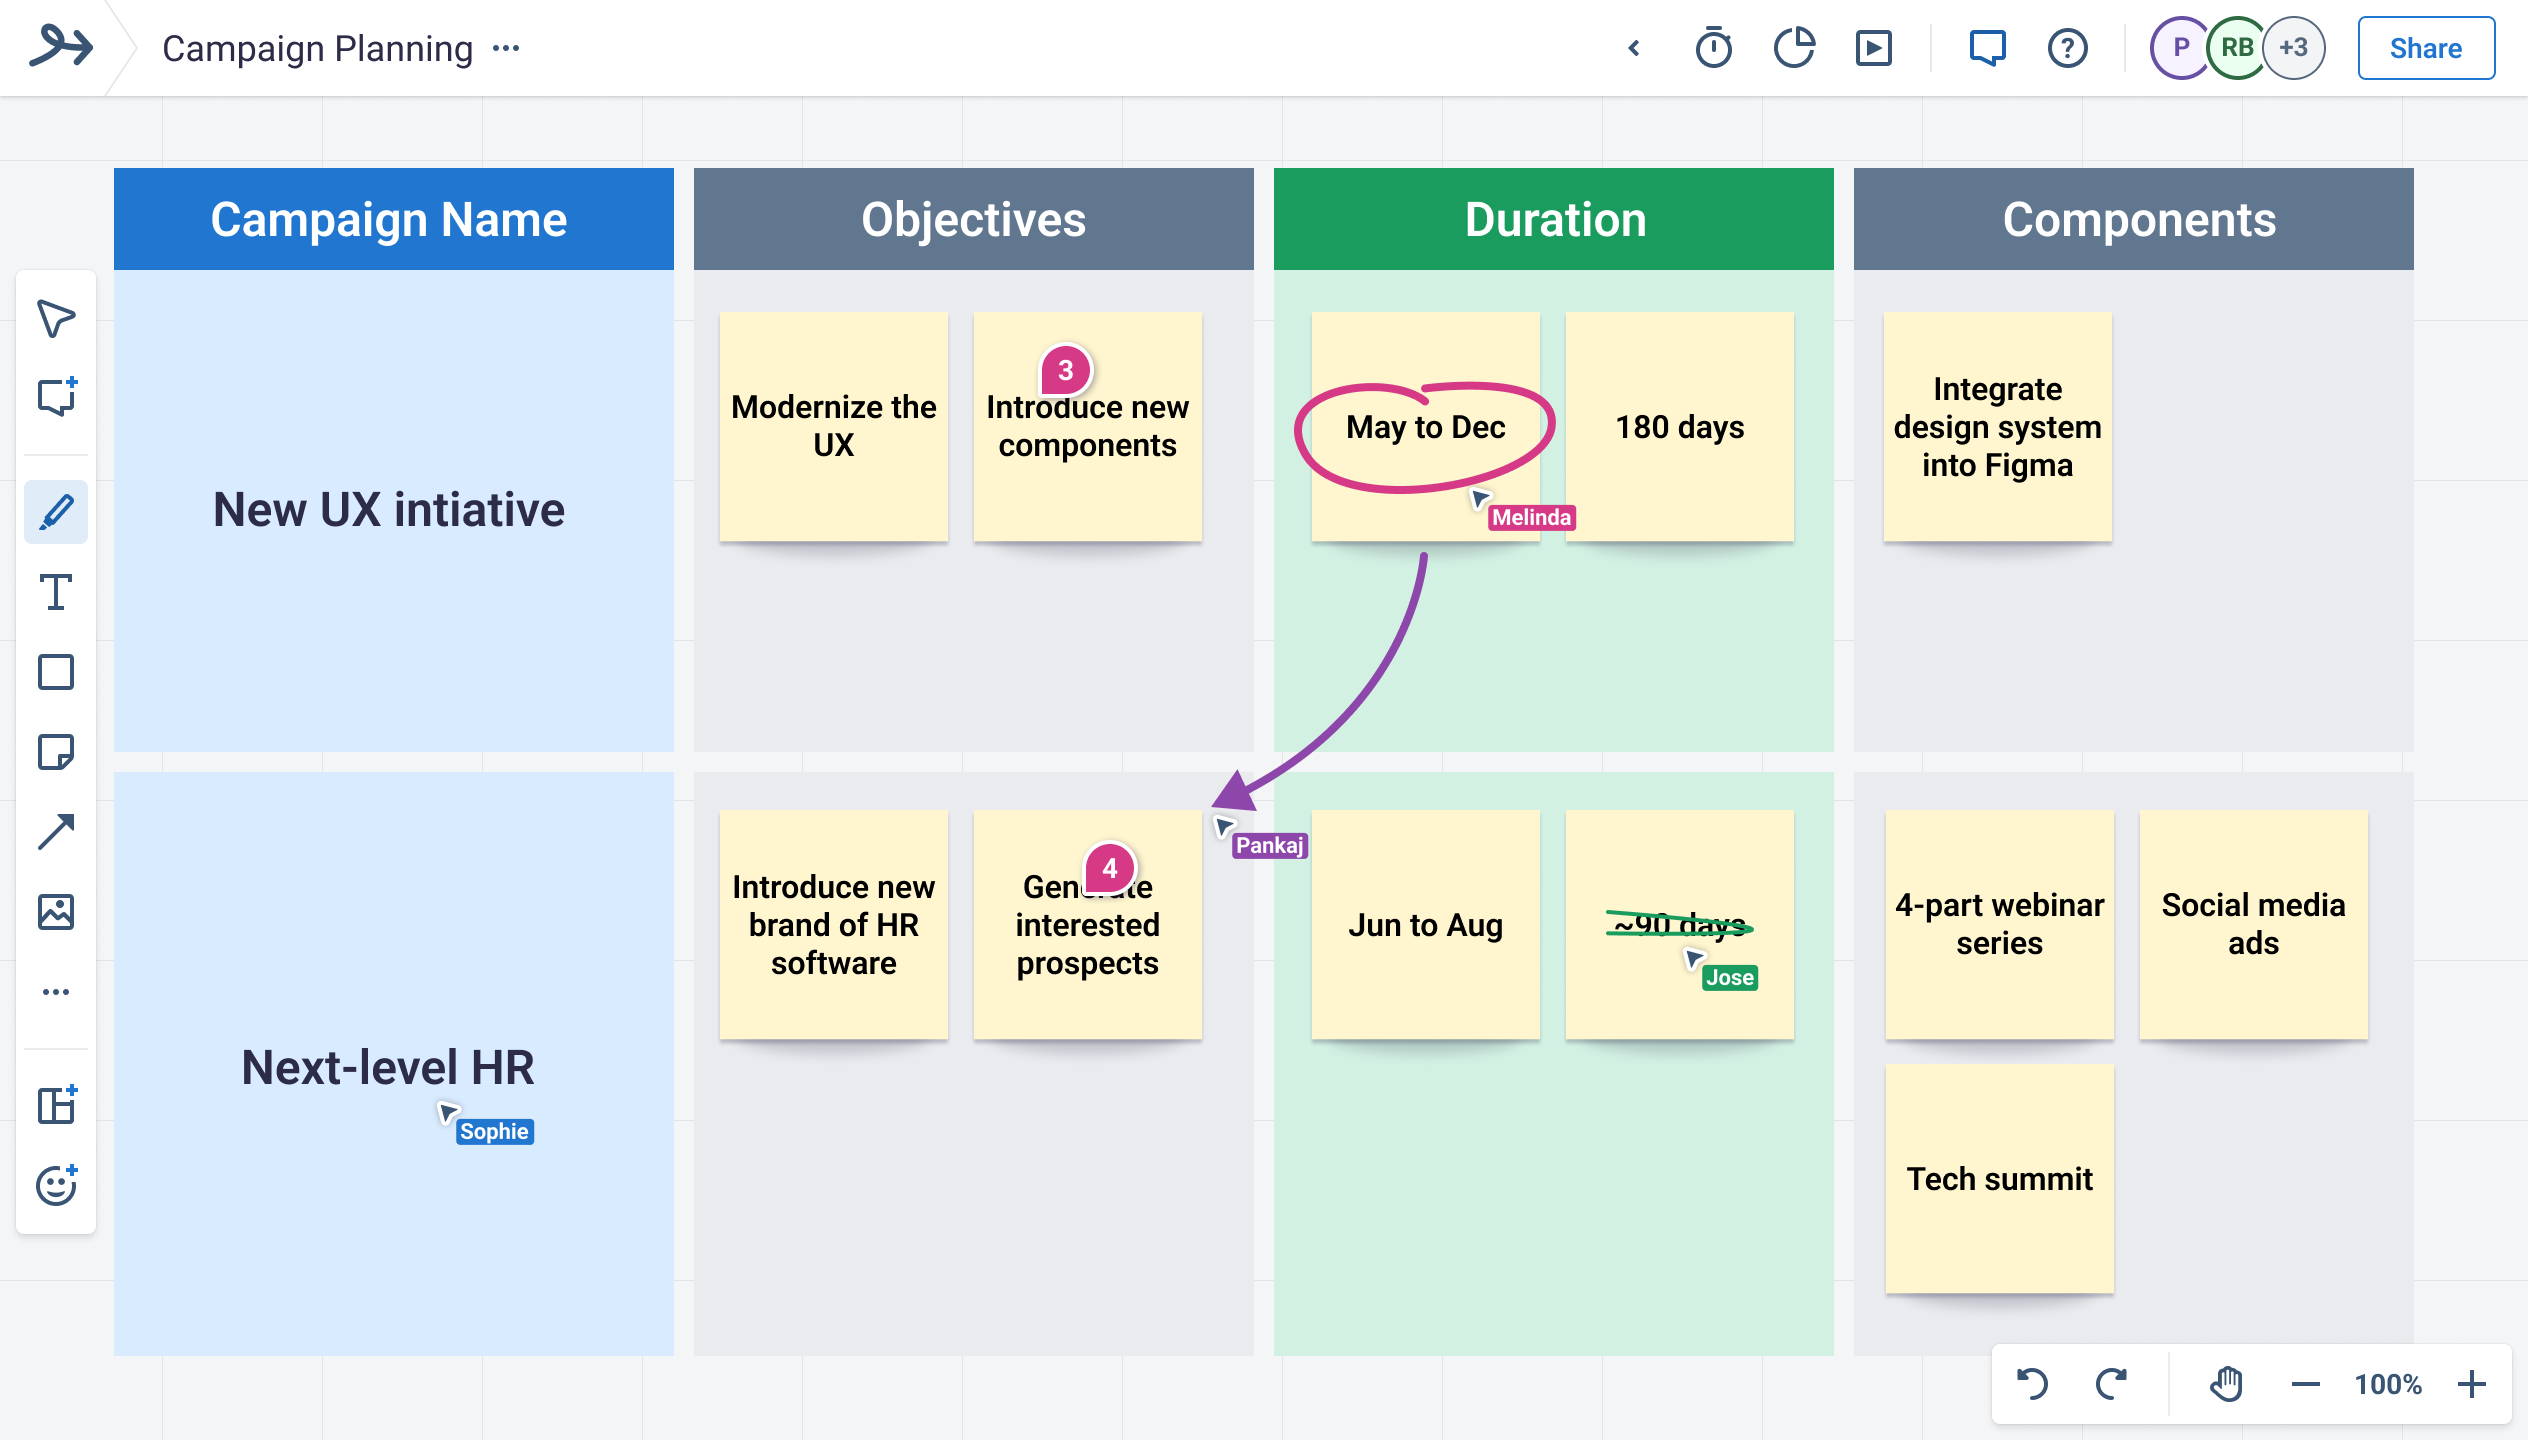Toggle the hand pan mode

[x=2226, y=1384]
